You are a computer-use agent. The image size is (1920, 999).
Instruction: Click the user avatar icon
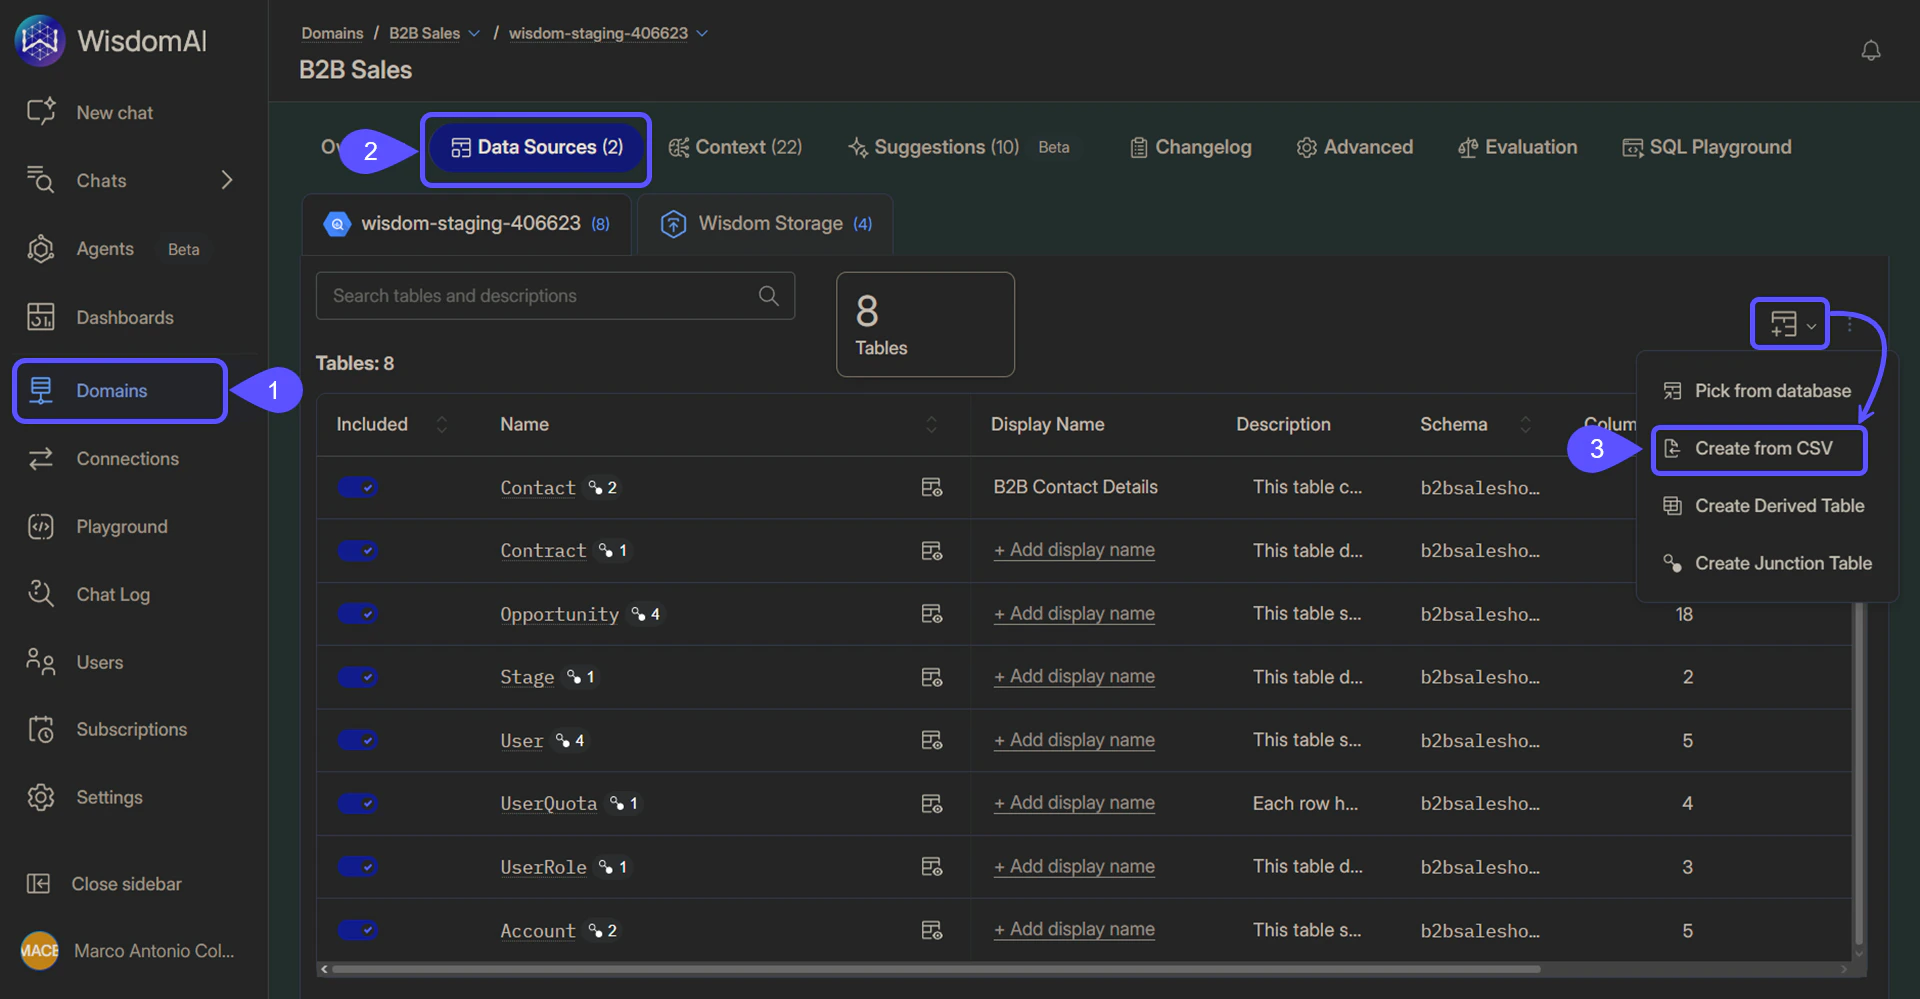click(x=40, y=950)
